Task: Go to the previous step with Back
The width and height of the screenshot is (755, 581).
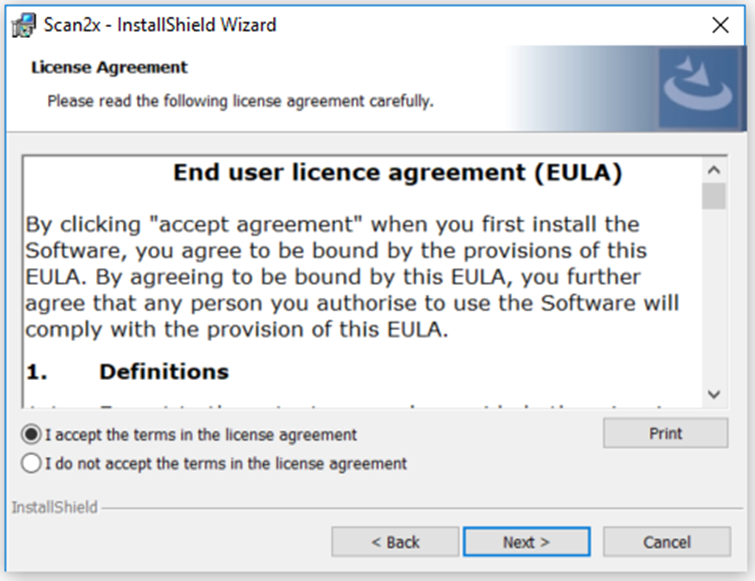Action: tap(395, 542)
